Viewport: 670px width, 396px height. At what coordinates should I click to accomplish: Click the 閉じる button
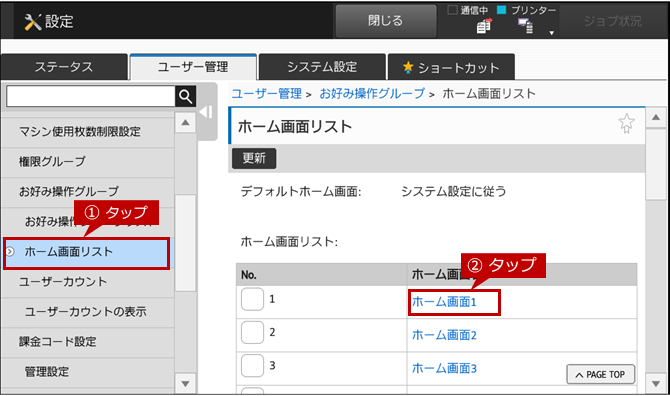tap(386, 21)
